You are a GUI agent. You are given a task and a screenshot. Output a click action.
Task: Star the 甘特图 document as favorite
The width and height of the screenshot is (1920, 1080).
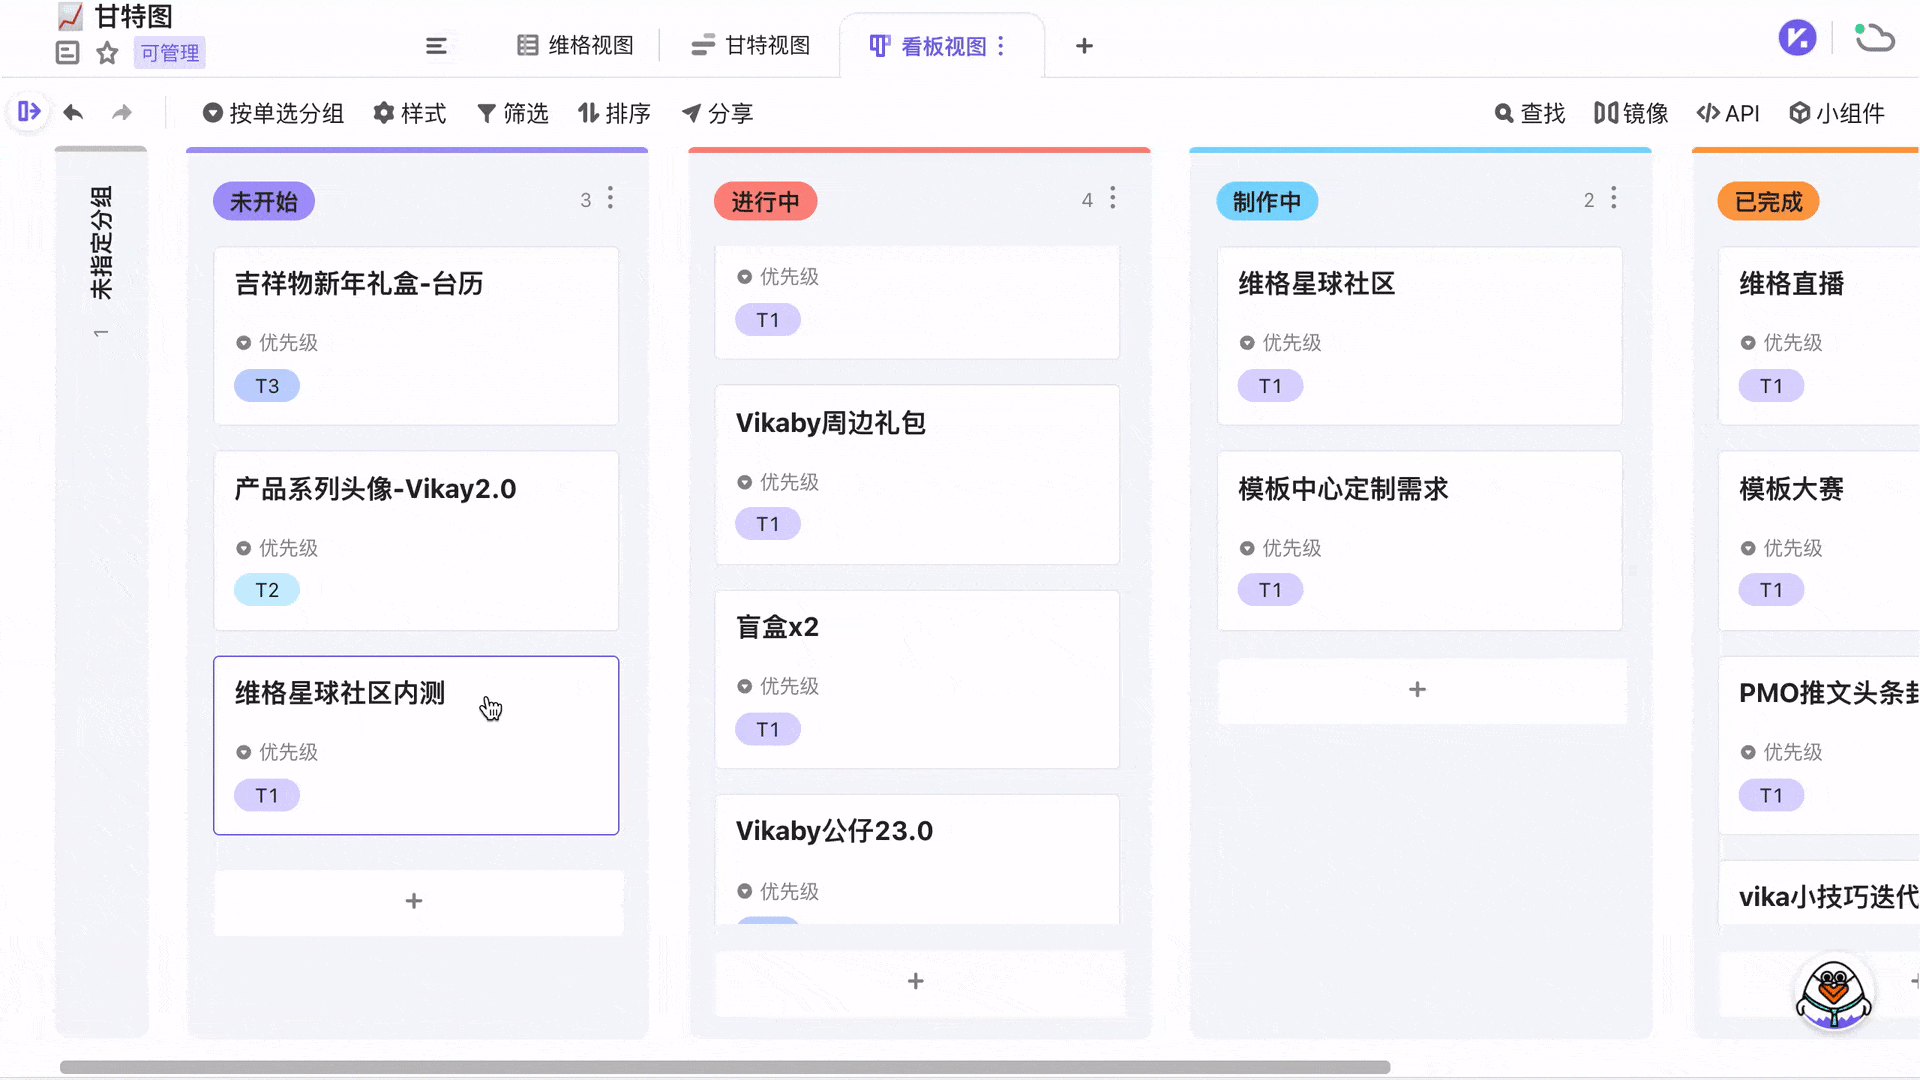(x=106, y=53)
